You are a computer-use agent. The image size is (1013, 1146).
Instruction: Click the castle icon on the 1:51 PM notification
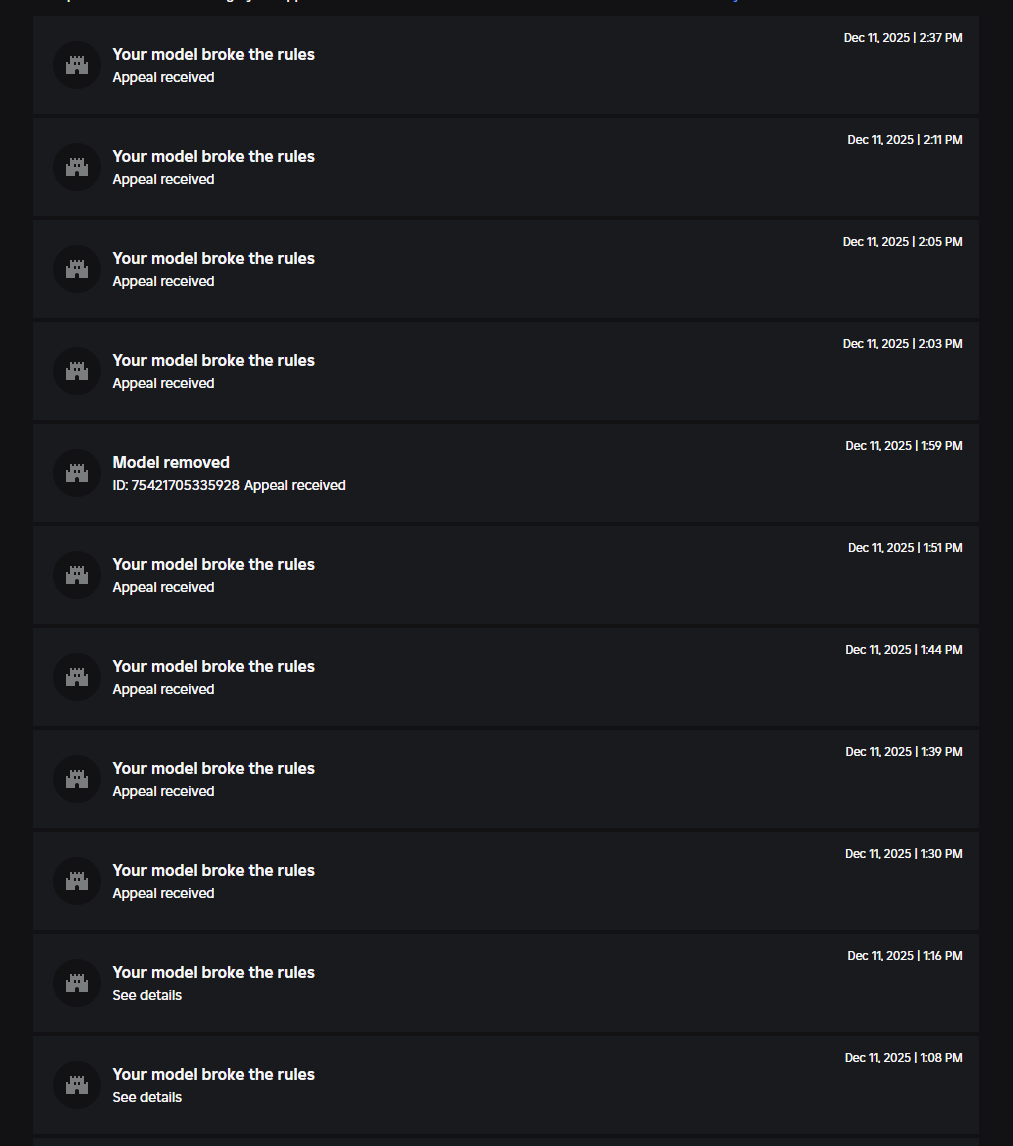[x=77, y=575]
